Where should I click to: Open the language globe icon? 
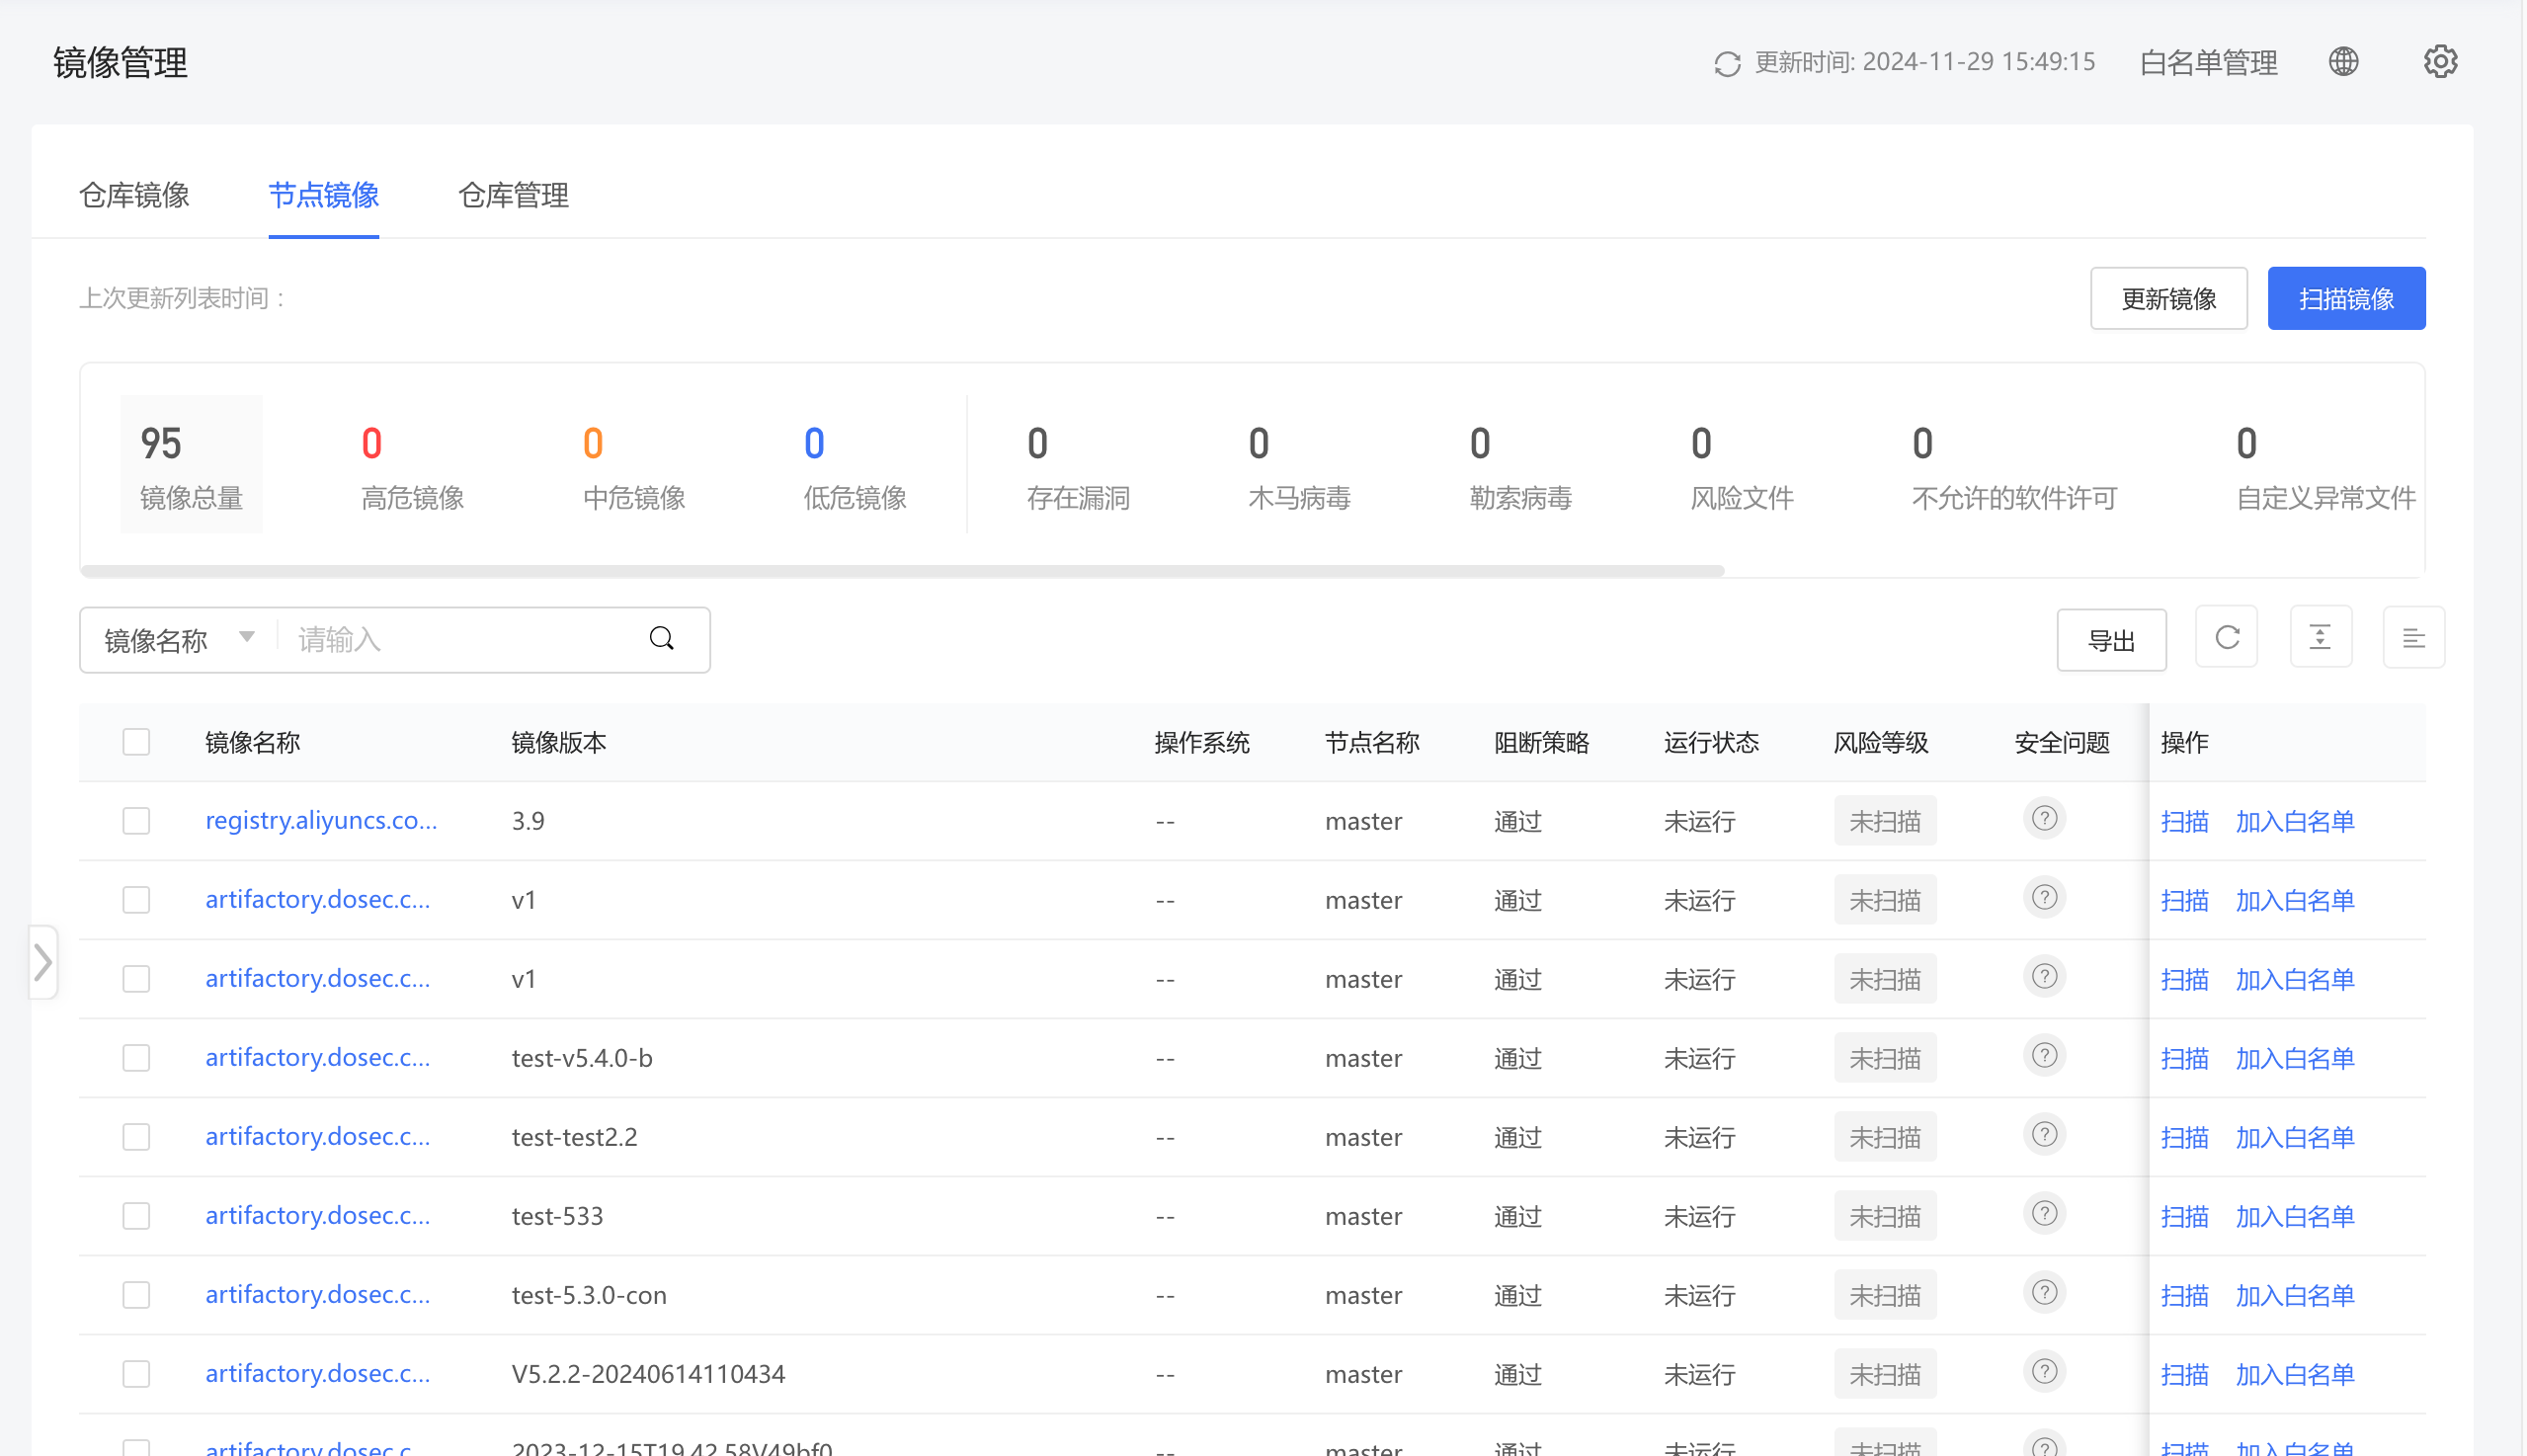[2343, 62]
